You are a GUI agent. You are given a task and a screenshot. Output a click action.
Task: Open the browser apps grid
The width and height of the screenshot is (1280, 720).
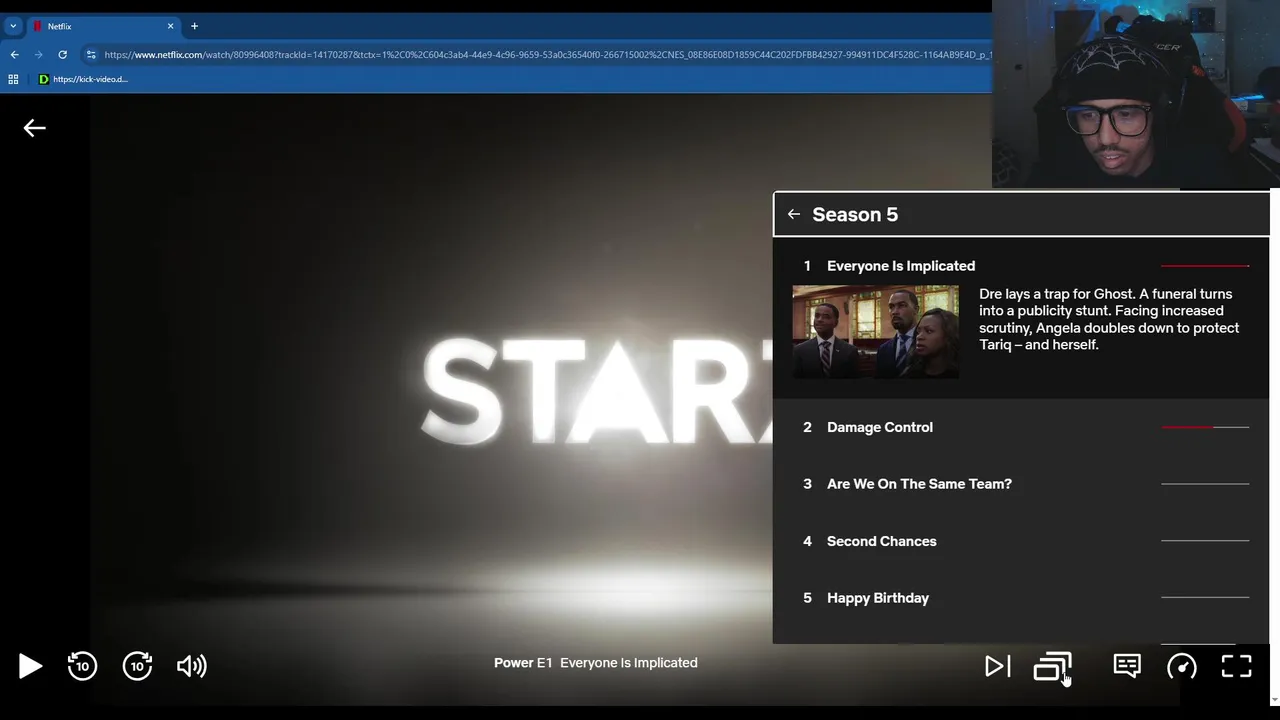(x=13, y=79)
